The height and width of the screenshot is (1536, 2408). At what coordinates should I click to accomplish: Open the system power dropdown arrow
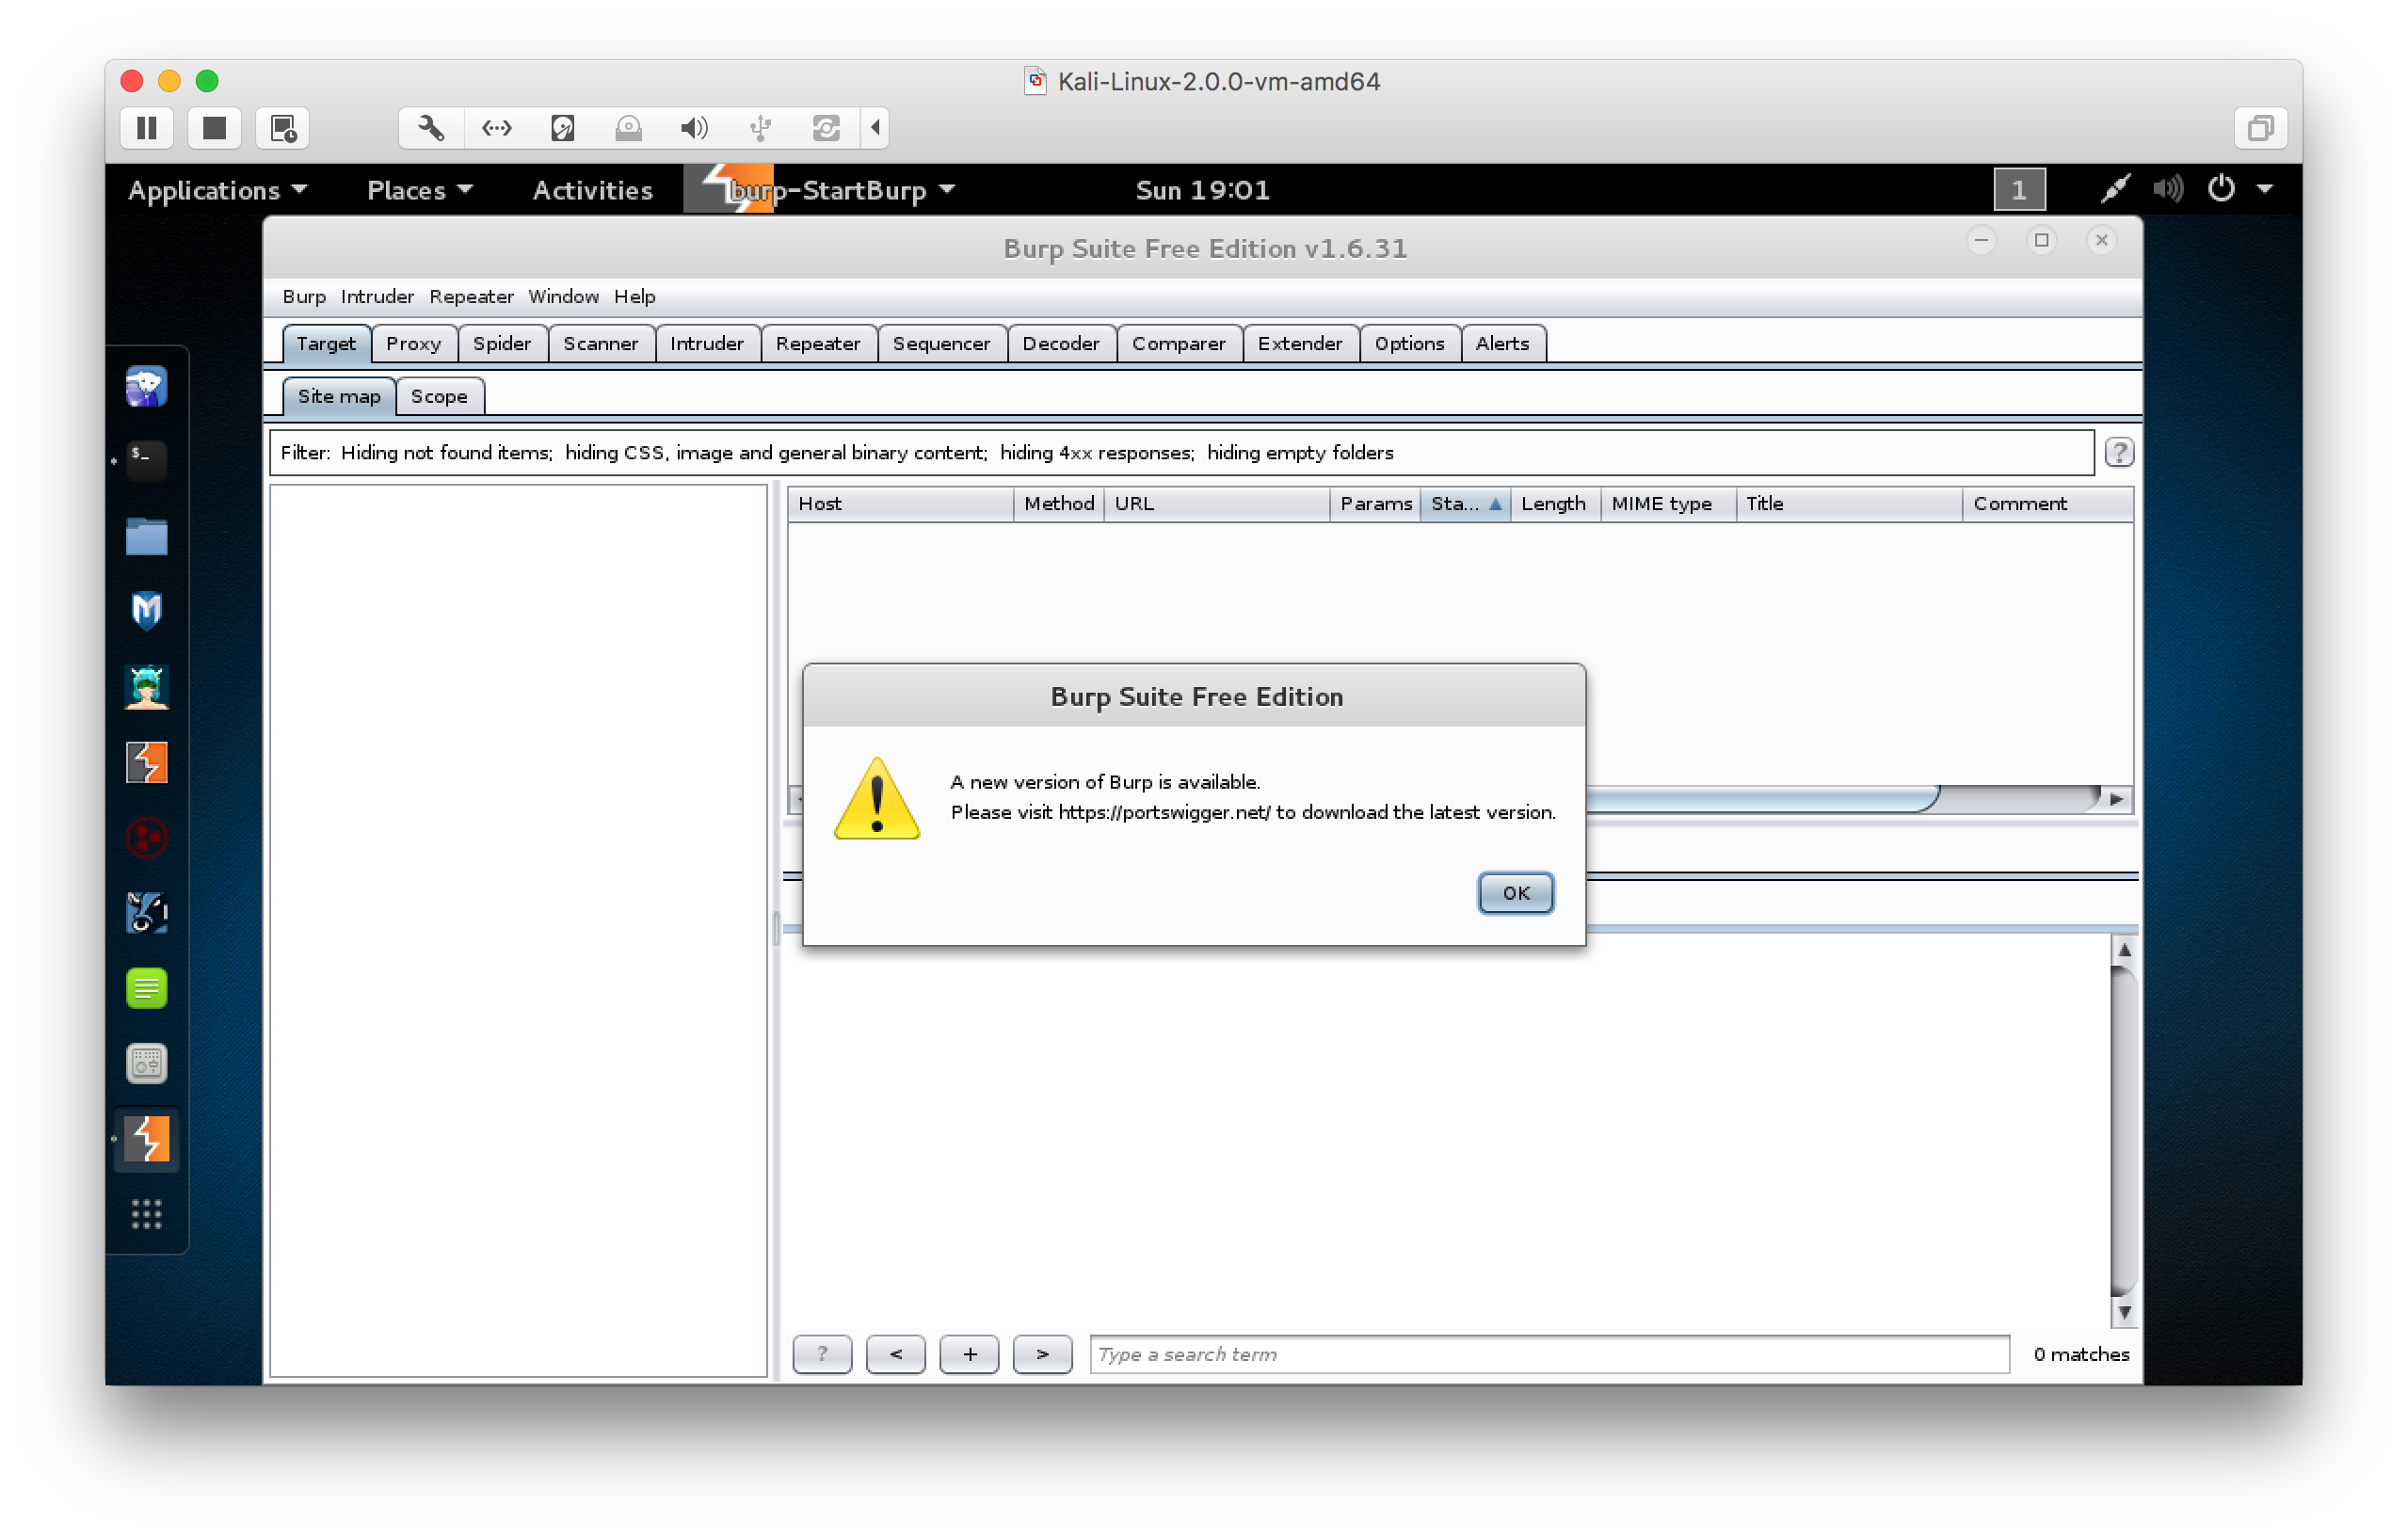pos(2265,189)
